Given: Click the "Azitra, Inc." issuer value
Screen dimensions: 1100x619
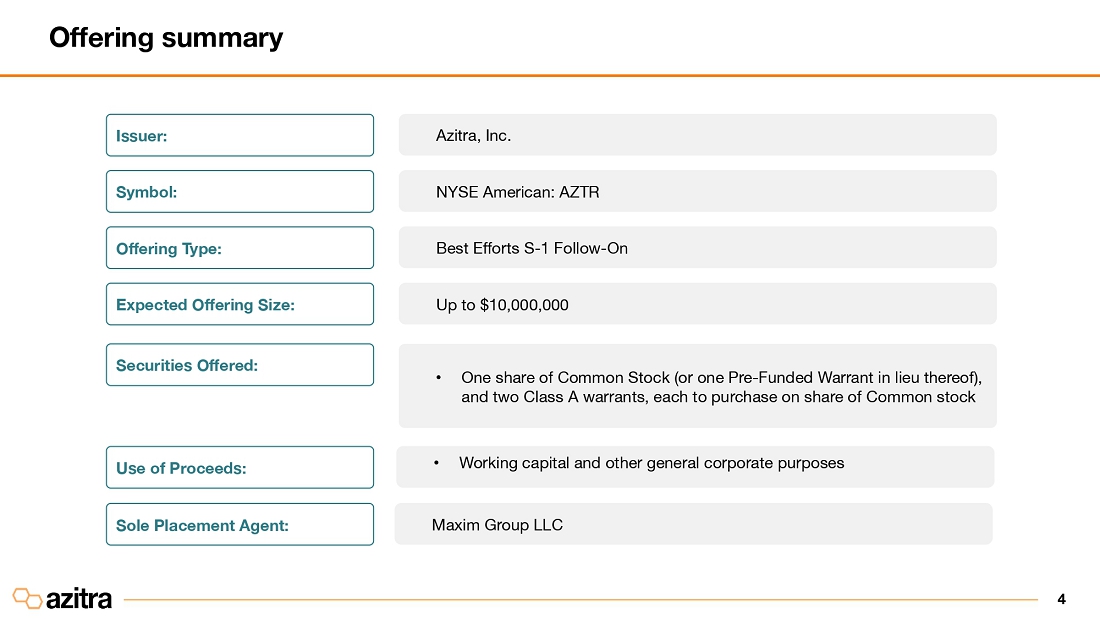Looking at the screenshot, I should [473, 135].
